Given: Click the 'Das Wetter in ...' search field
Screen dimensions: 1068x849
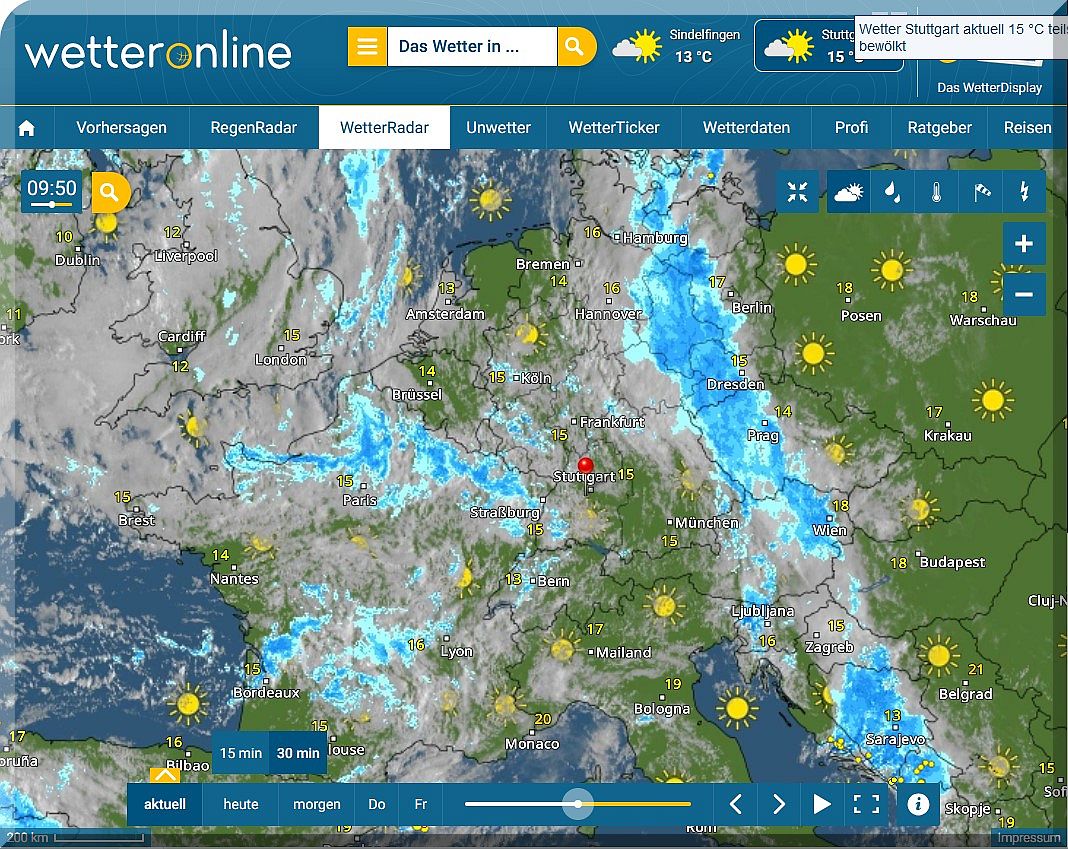Looking at the screenshot, I should (471, 47).
